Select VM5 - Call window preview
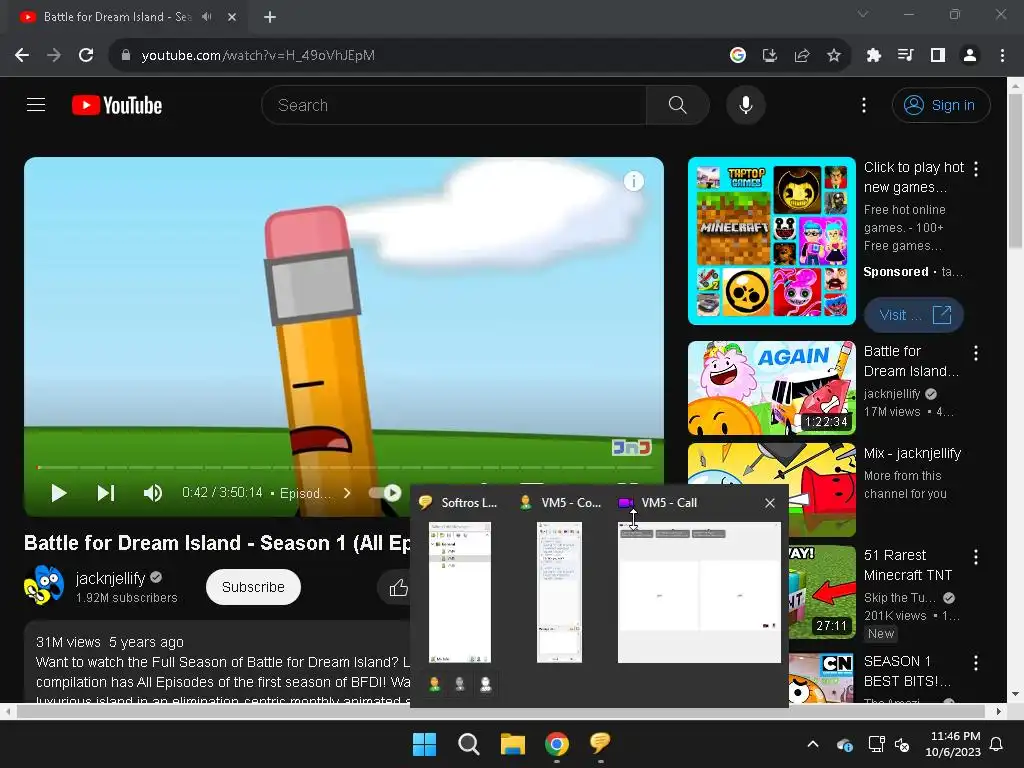This screenshot has height=768, width=1024. coord(699,592)
